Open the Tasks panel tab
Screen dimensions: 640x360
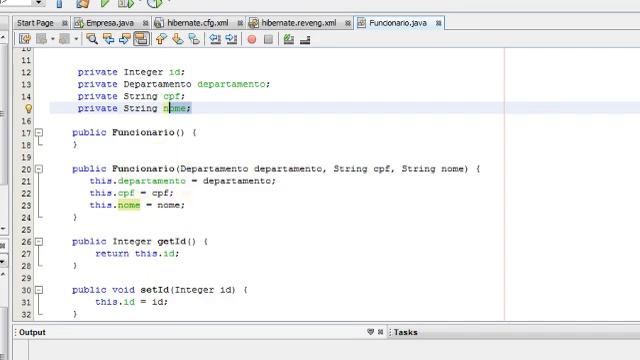405,332
